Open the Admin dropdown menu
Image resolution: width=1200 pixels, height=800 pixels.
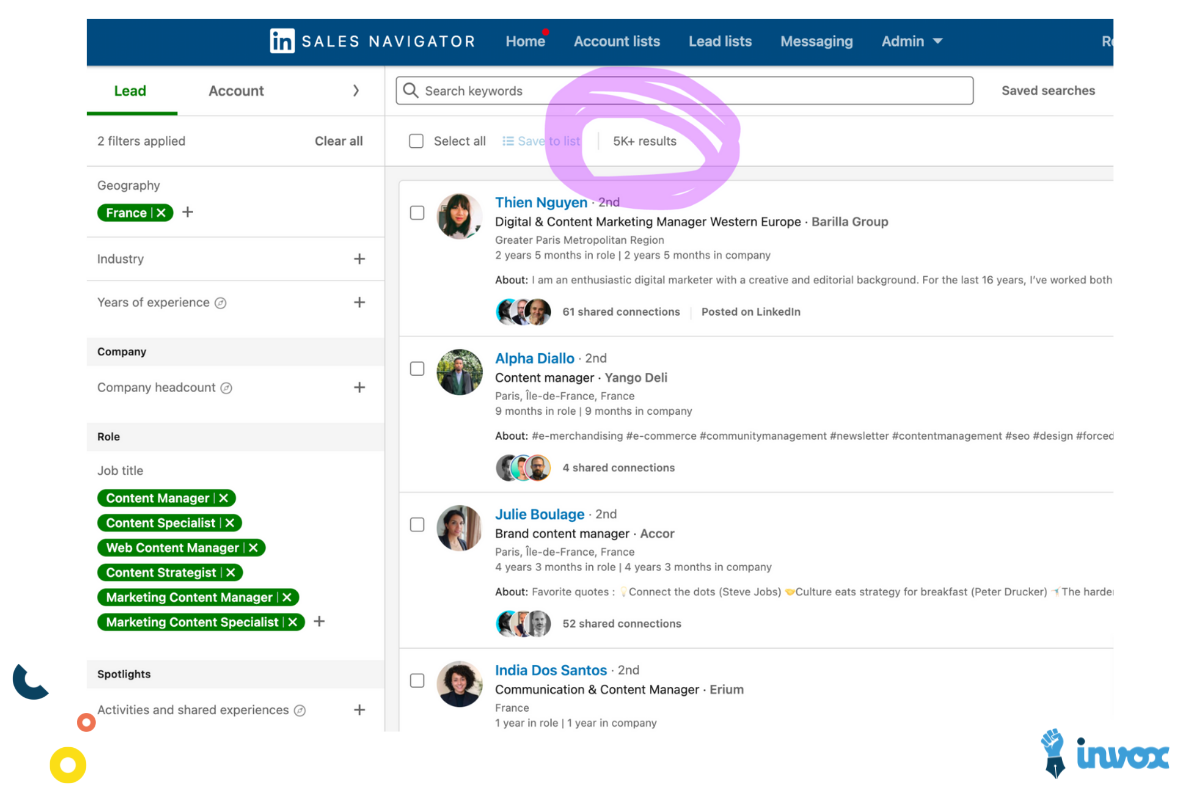pyautogui.click(x=912, y=41)
